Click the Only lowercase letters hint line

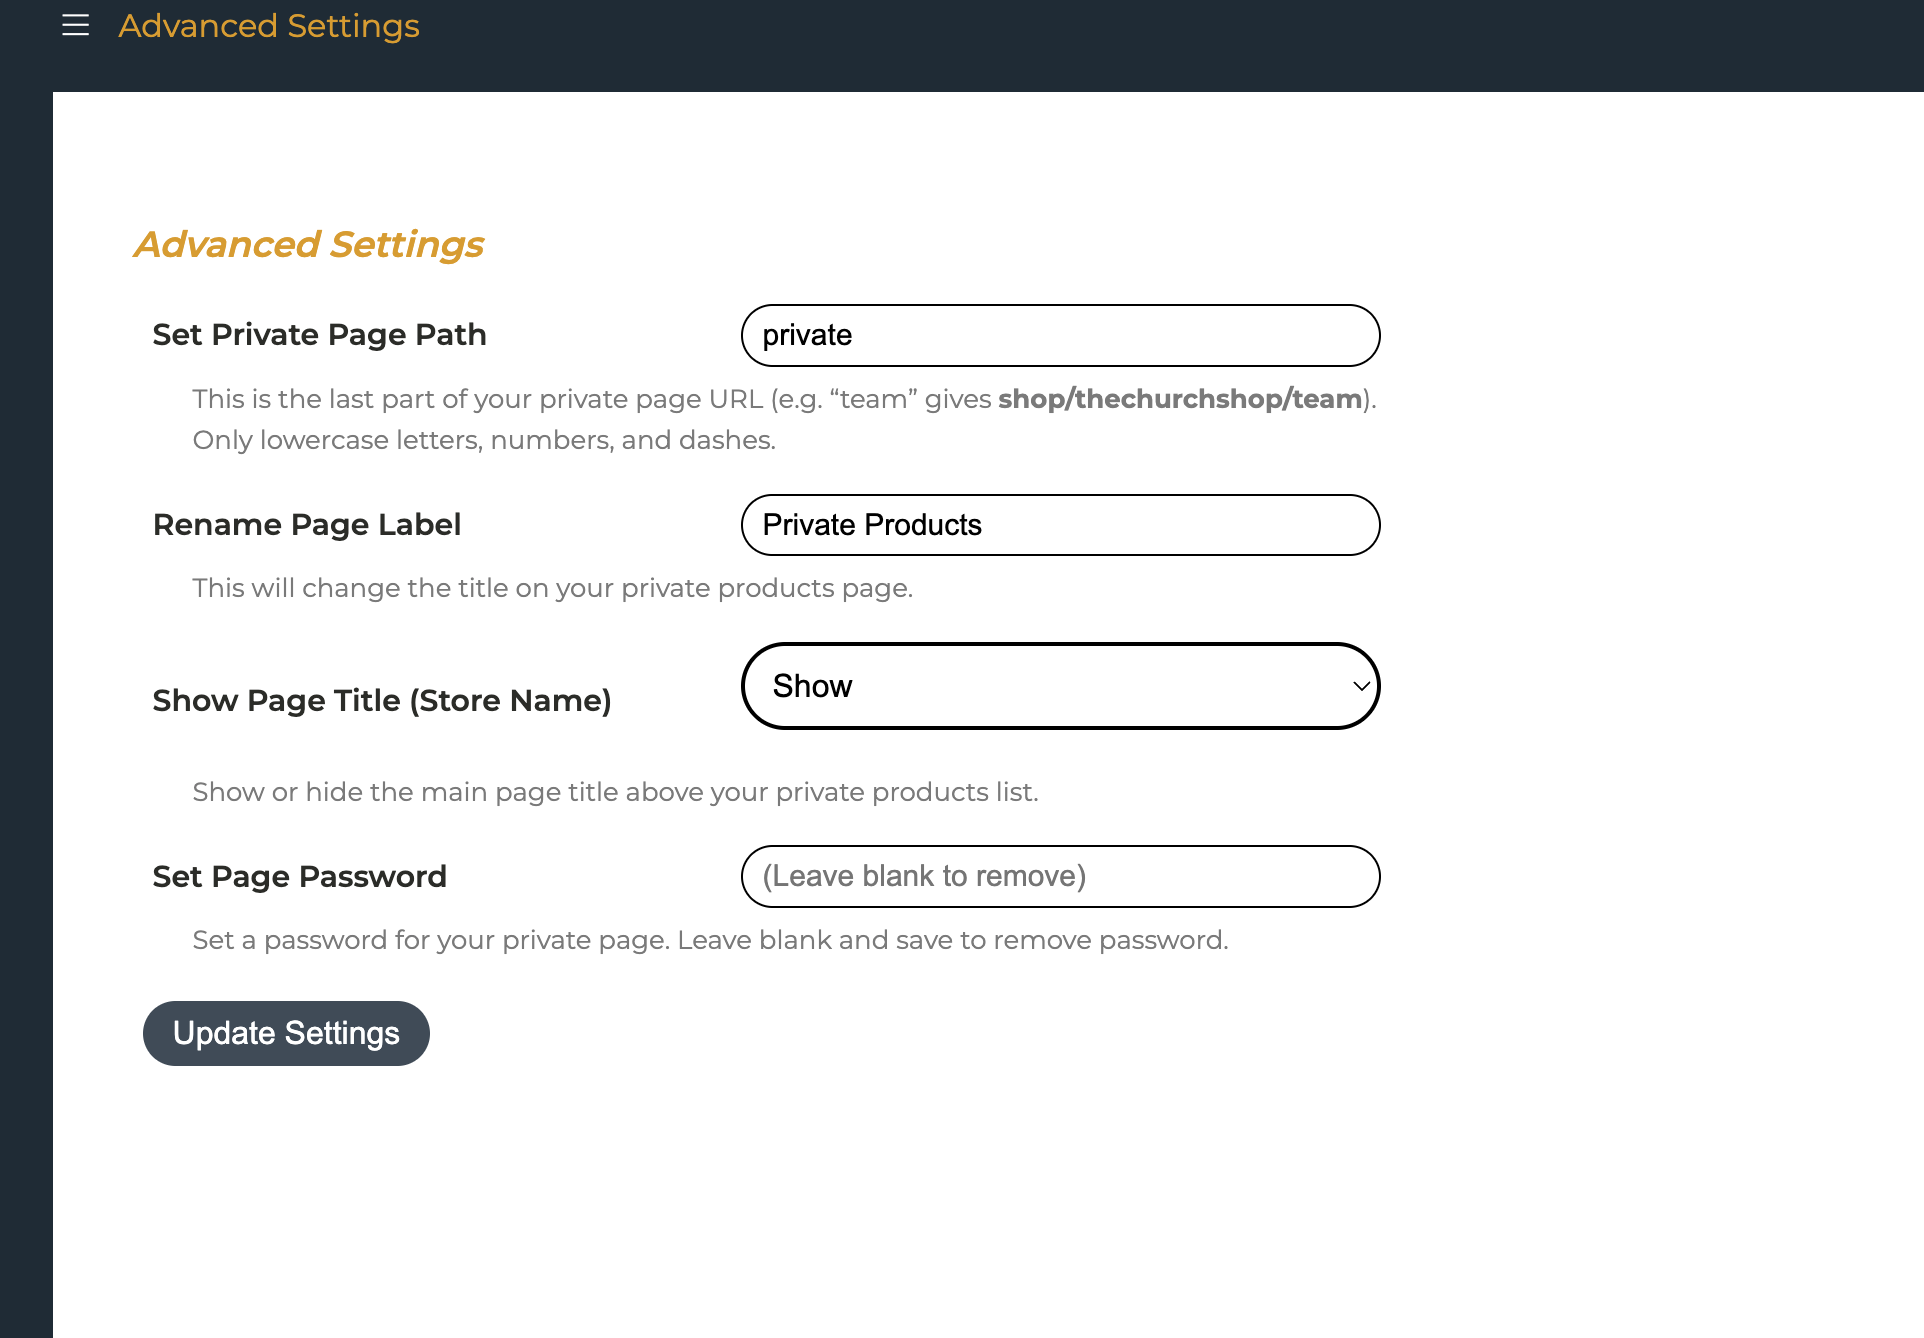click(484, 440)
